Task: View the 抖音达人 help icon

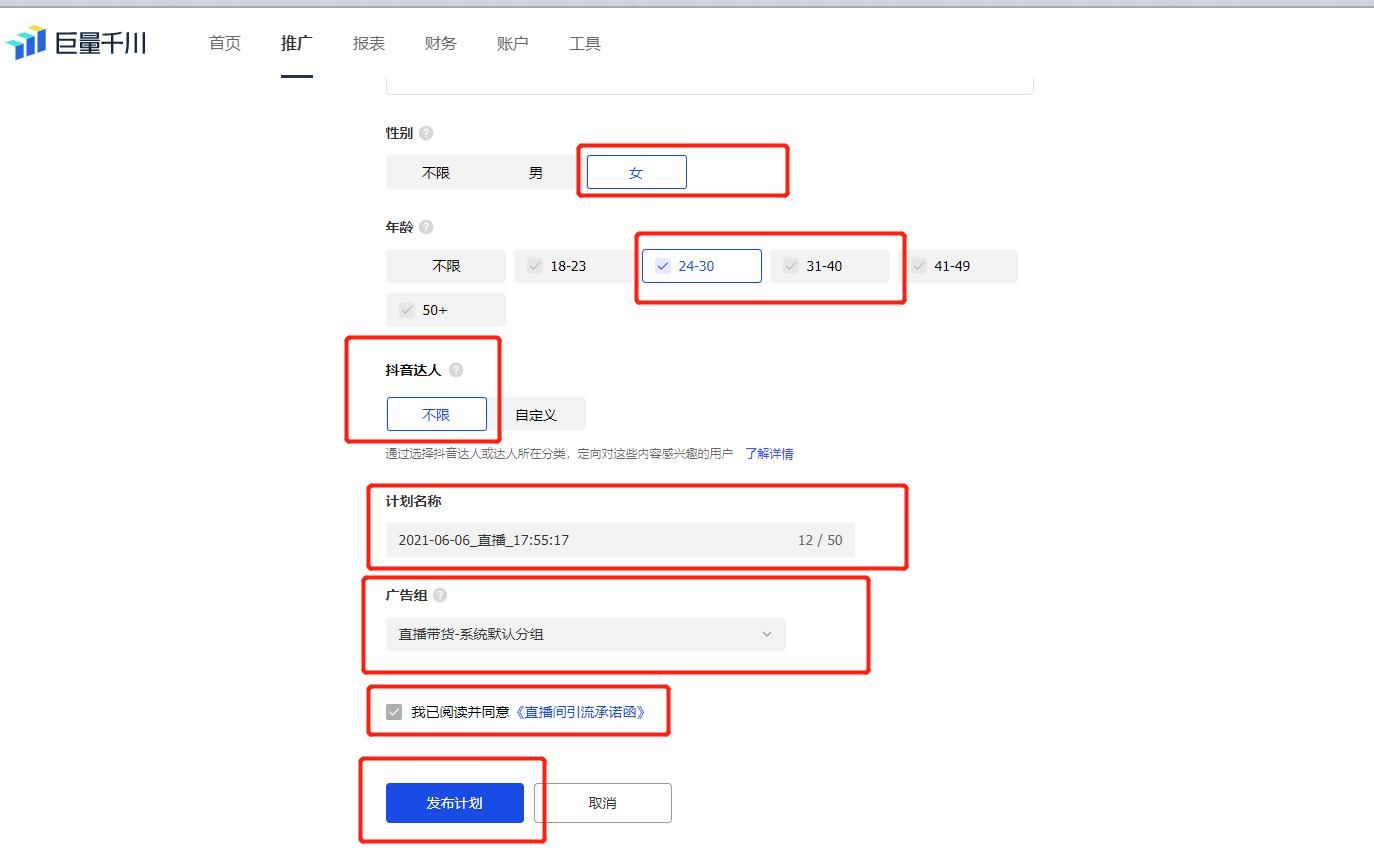Action: tap(457, 369)
